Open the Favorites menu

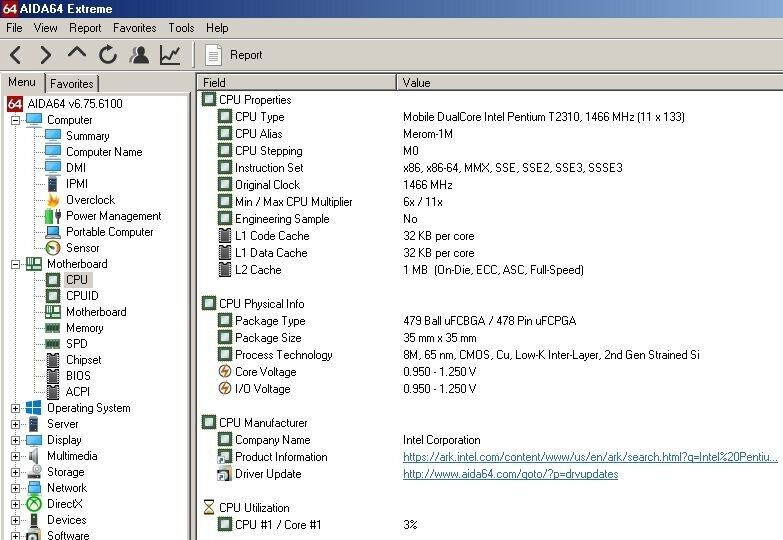tap(134, 28)
